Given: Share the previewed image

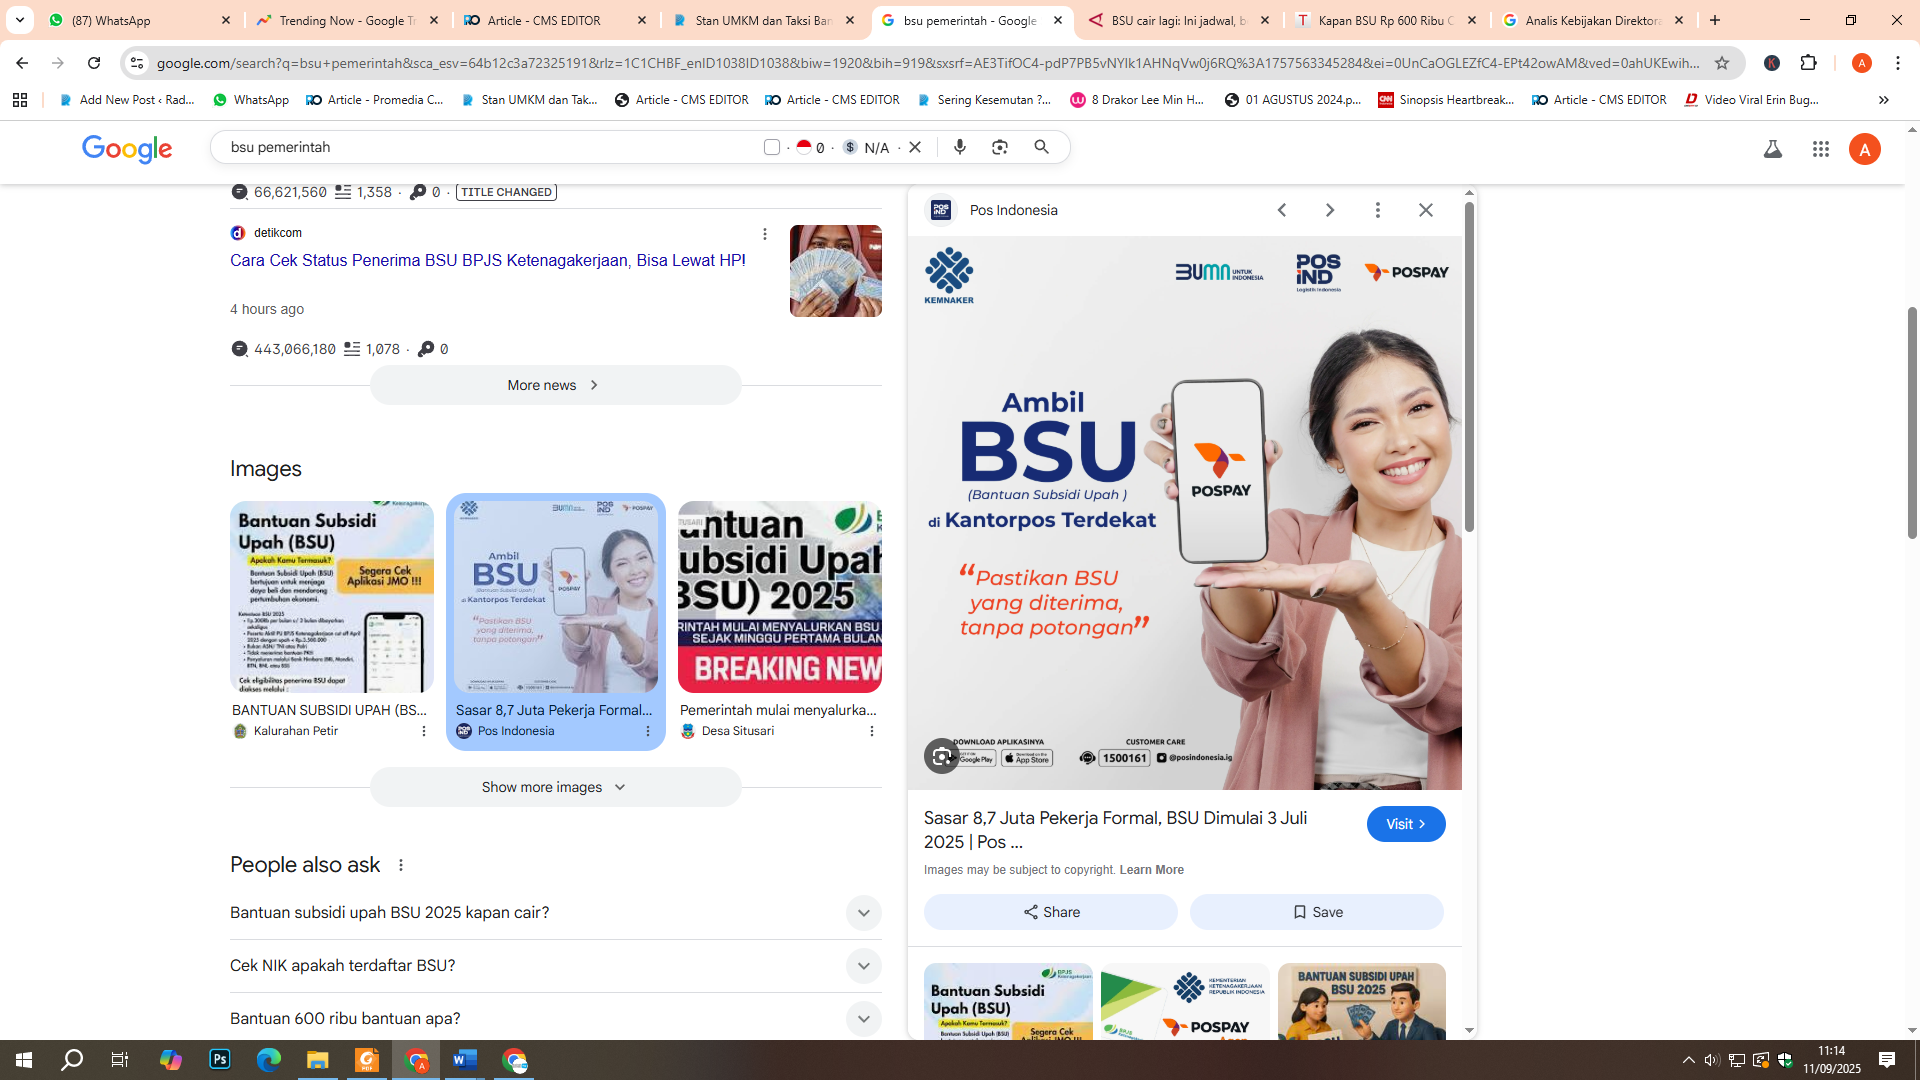Looking at the screenshot, I should [1051, 912].
